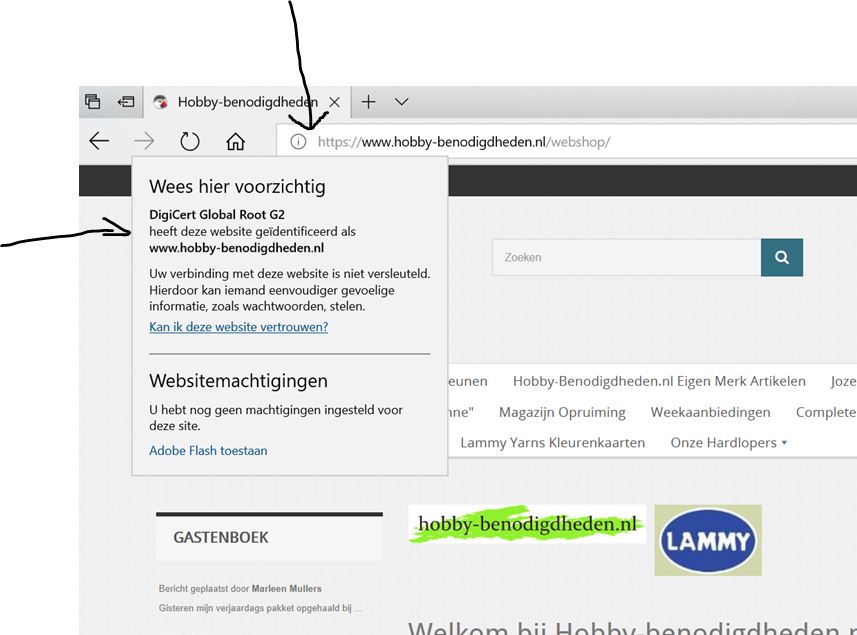Click 'Wees hier voorzichtig' heading
Image resolution: width=857 pixels, height=635 pixels.
[x=237, y=187]
